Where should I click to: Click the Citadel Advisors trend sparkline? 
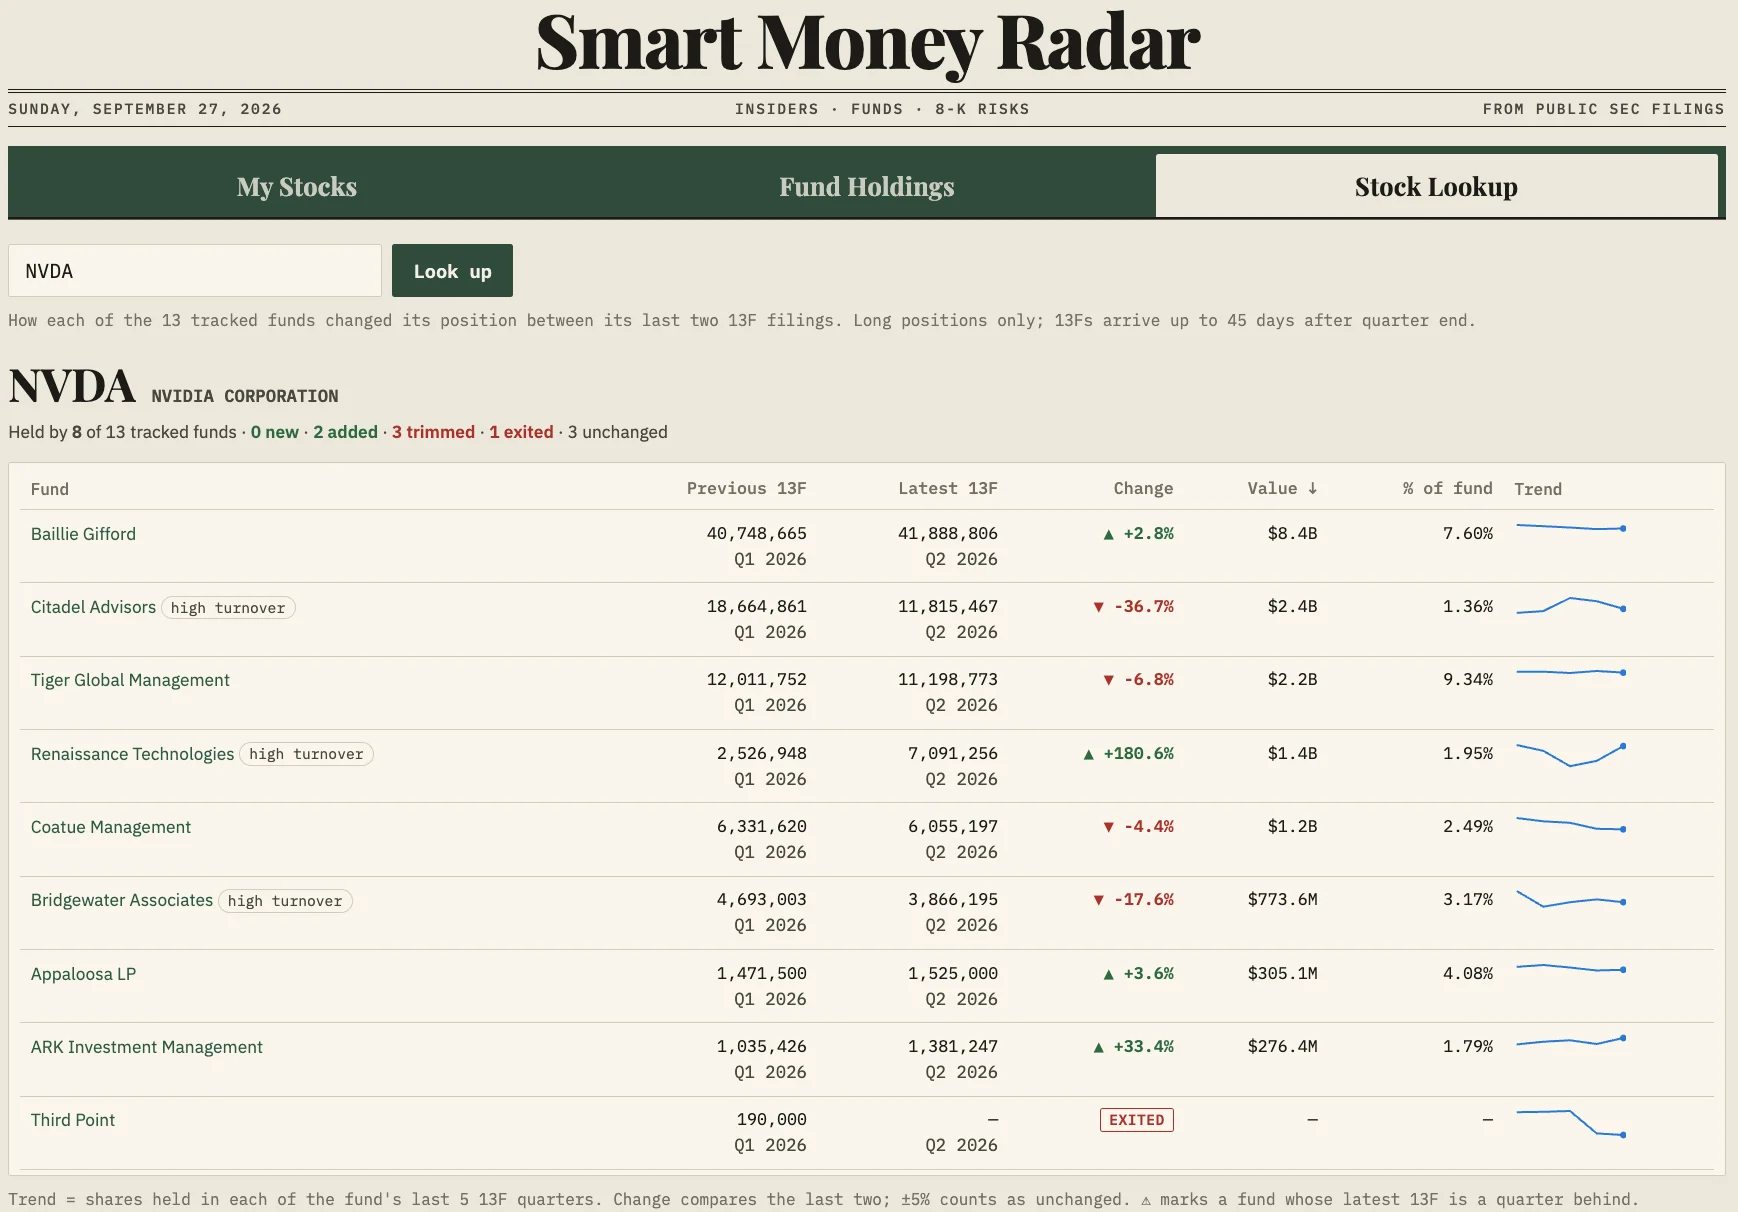[x=1571, y=605]
